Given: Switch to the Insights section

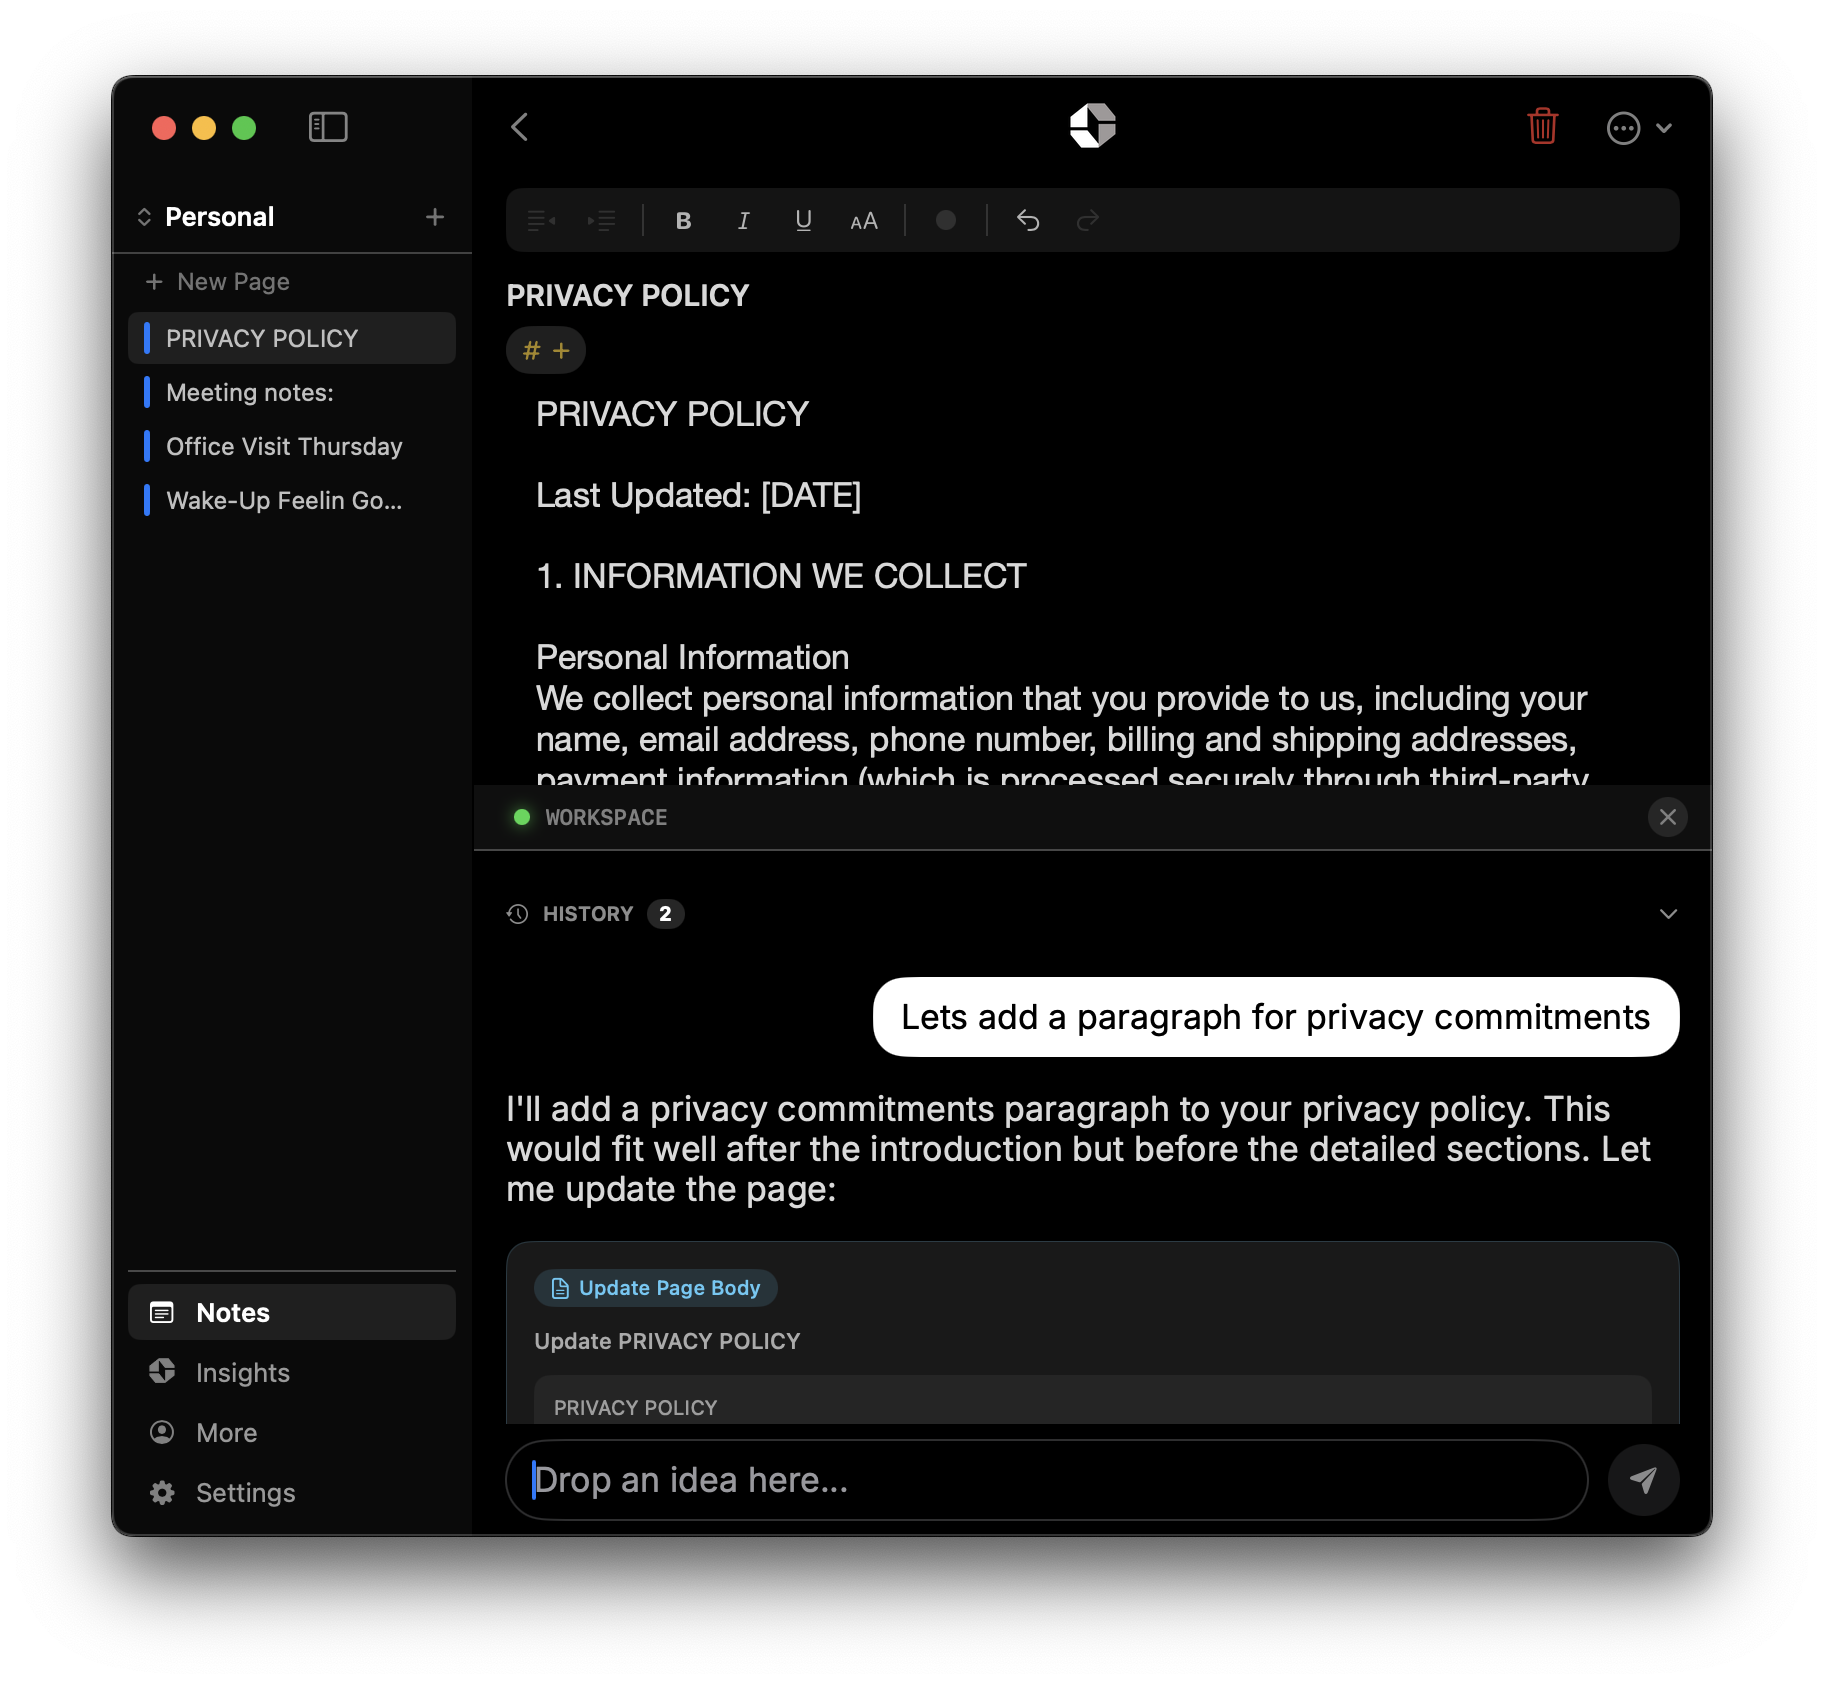Looking at the screenshot, I should click(x=292, y=1372).
